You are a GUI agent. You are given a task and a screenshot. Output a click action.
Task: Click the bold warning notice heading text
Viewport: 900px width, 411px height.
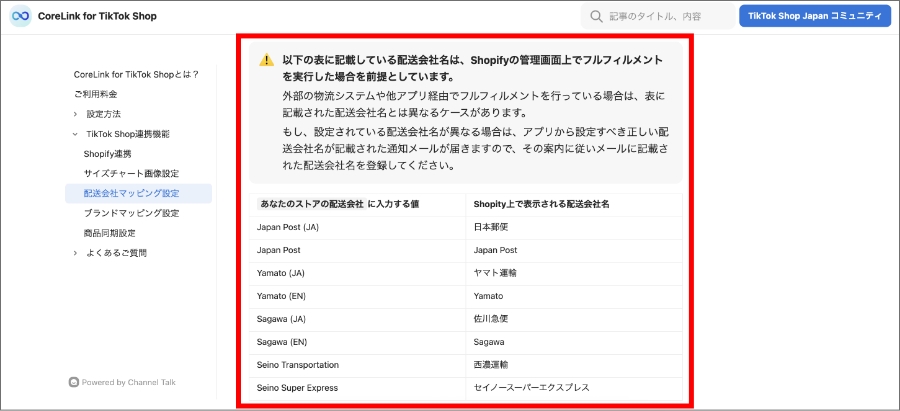pos(472,68)
